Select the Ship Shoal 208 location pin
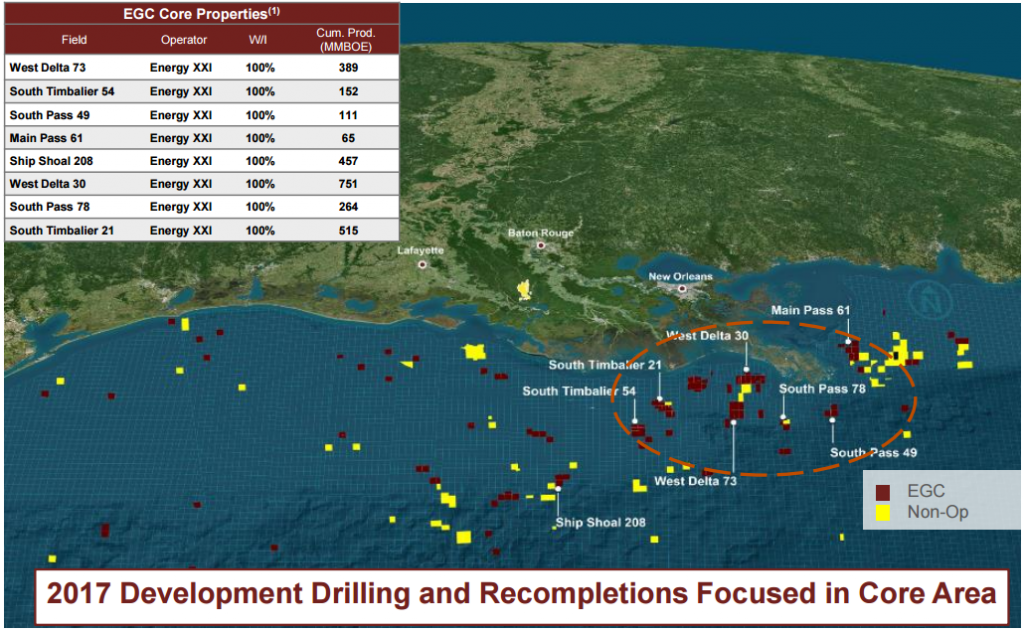The image size is (1024, 632). coord(558,489)
